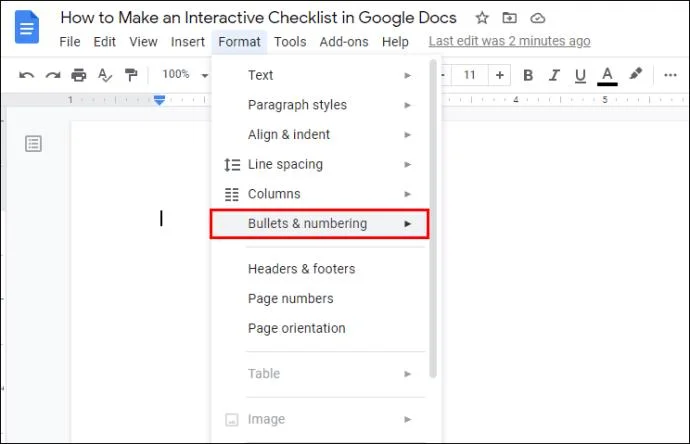690x444 pixels.
Task: Increase font size with plus button
Action: coord(499,75)
